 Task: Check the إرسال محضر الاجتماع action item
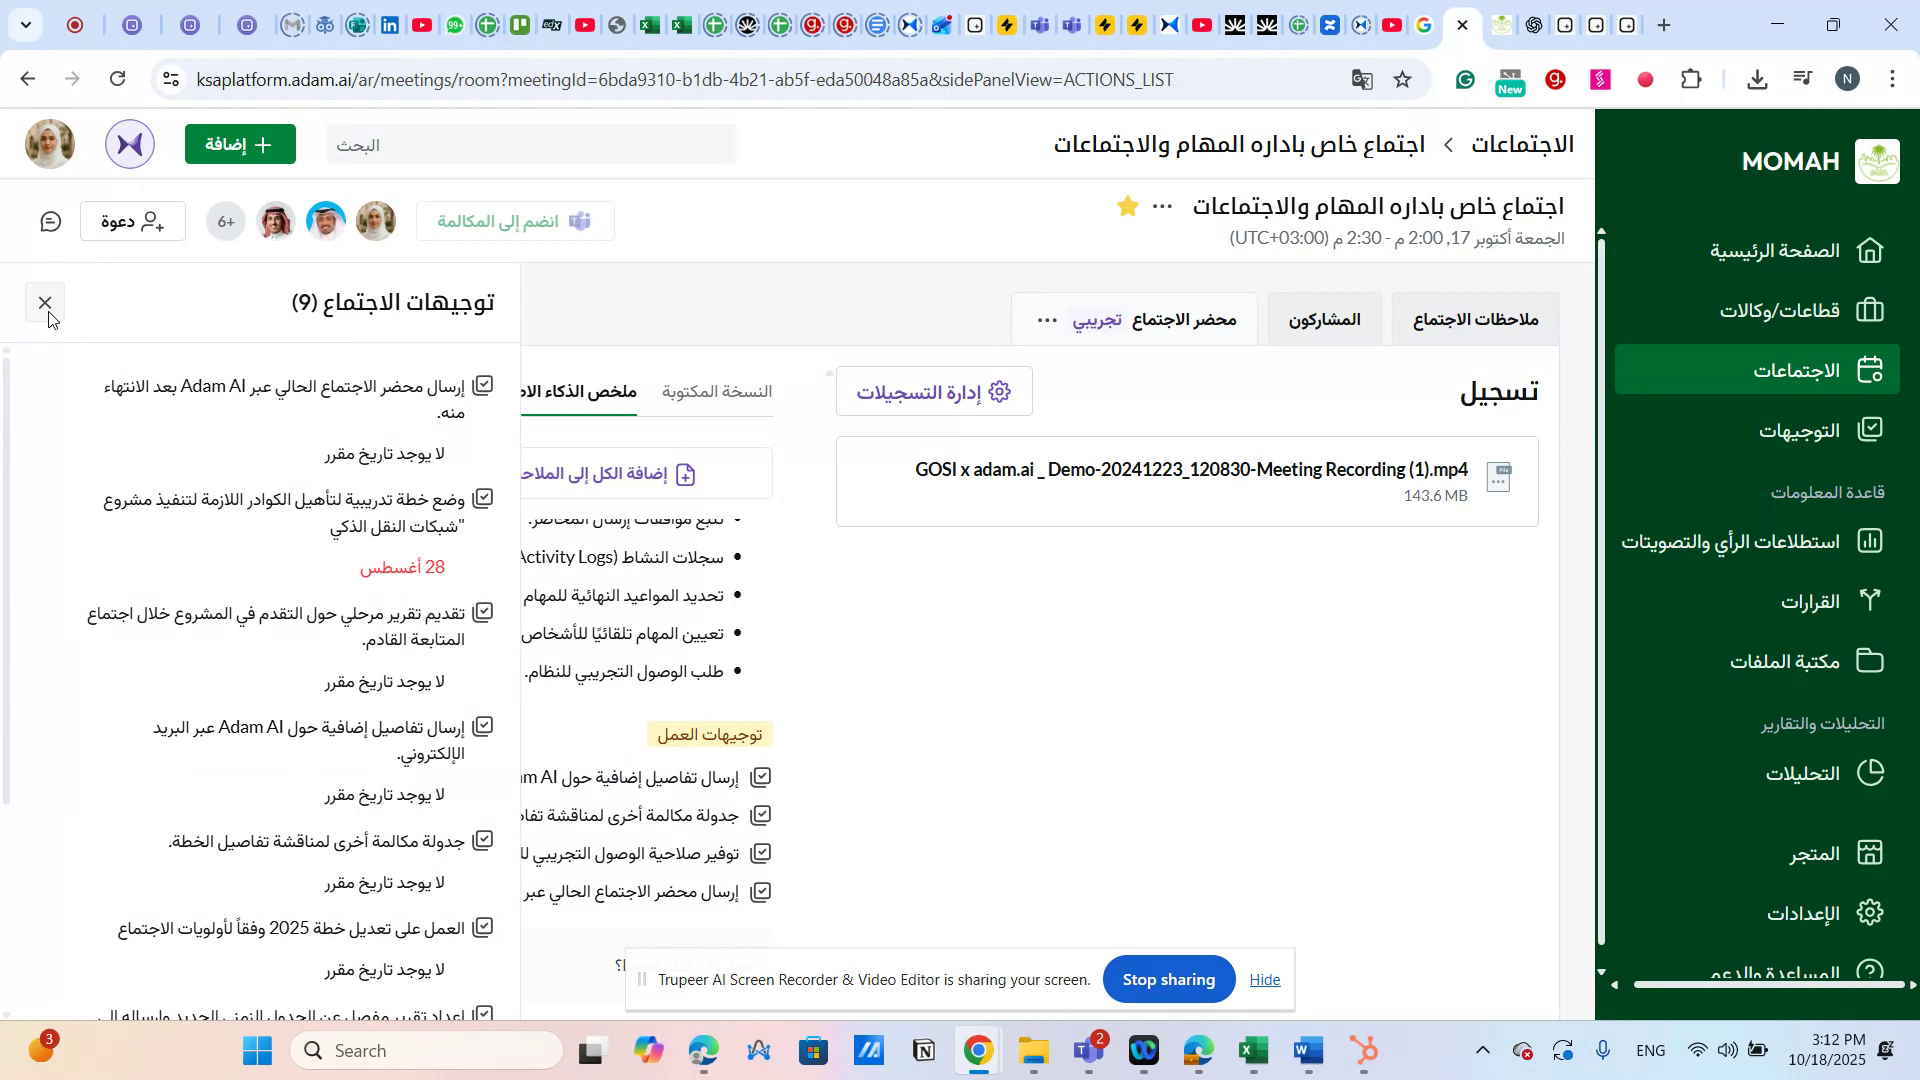tap(484, 384)
